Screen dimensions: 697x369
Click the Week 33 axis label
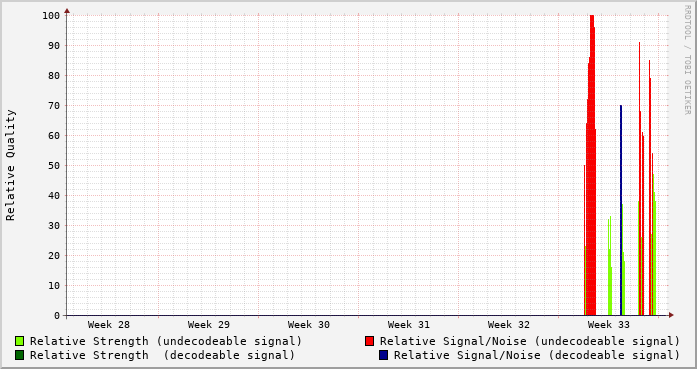[609, 325]
